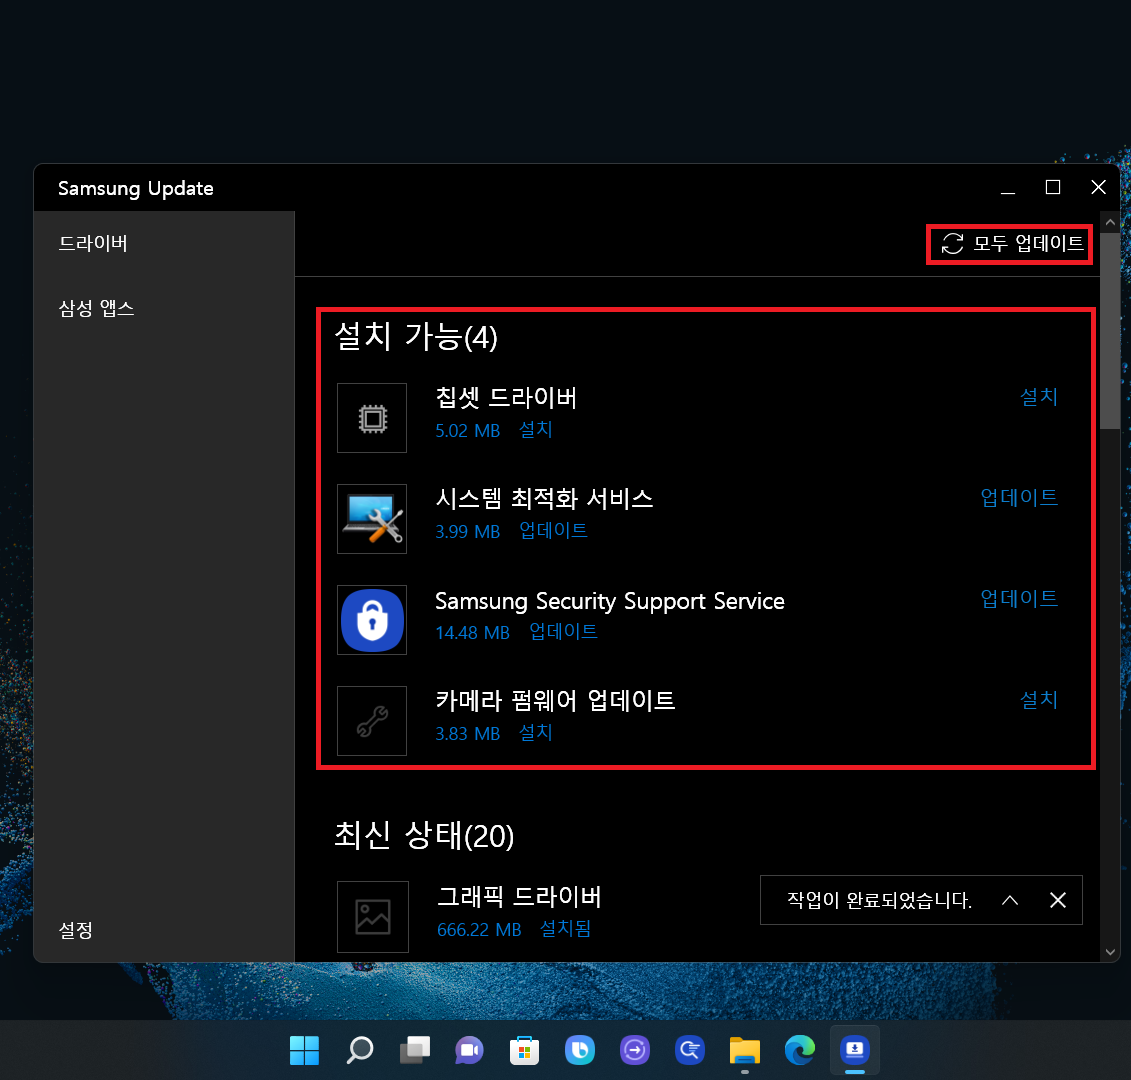Click the 그래픽 드라이버 image icon
Viewport: 1131px width, 1080px height.
pyautogui.click(x=373, y=917)
